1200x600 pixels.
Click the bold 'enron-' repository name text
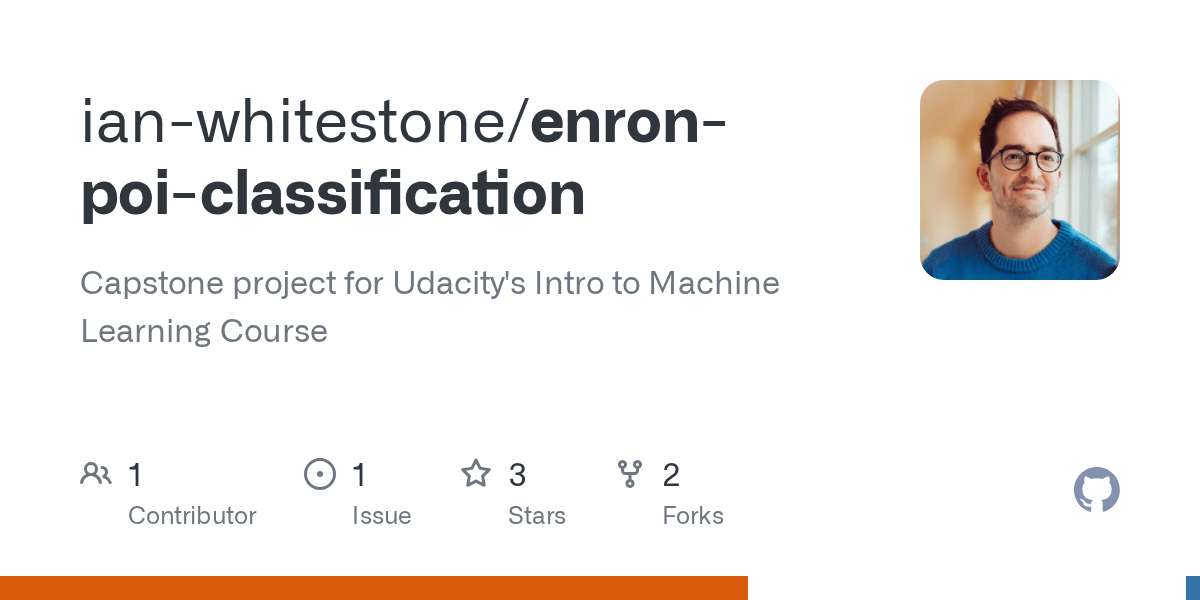pyautogui.click(x=630, y=123)
